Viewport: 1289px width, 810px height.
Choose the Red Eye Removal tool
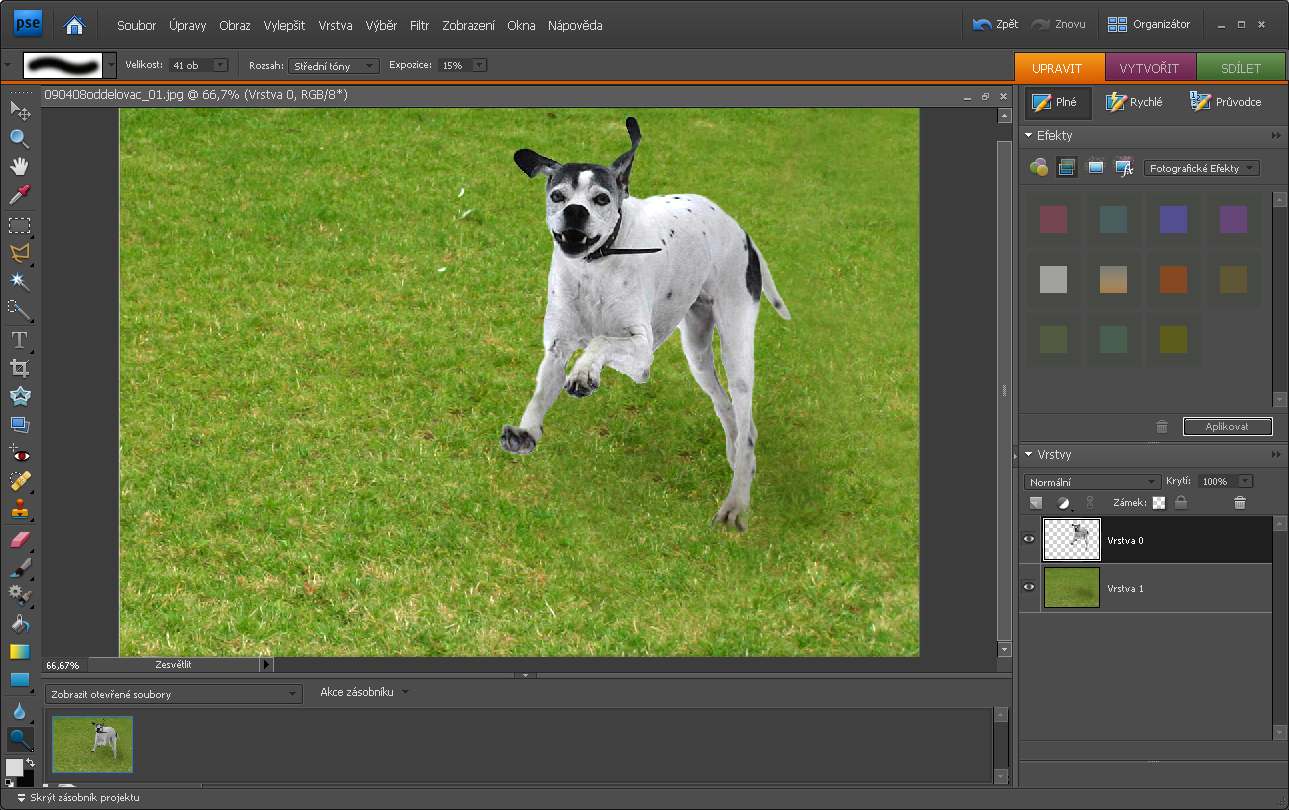click(x=19, y=454)
